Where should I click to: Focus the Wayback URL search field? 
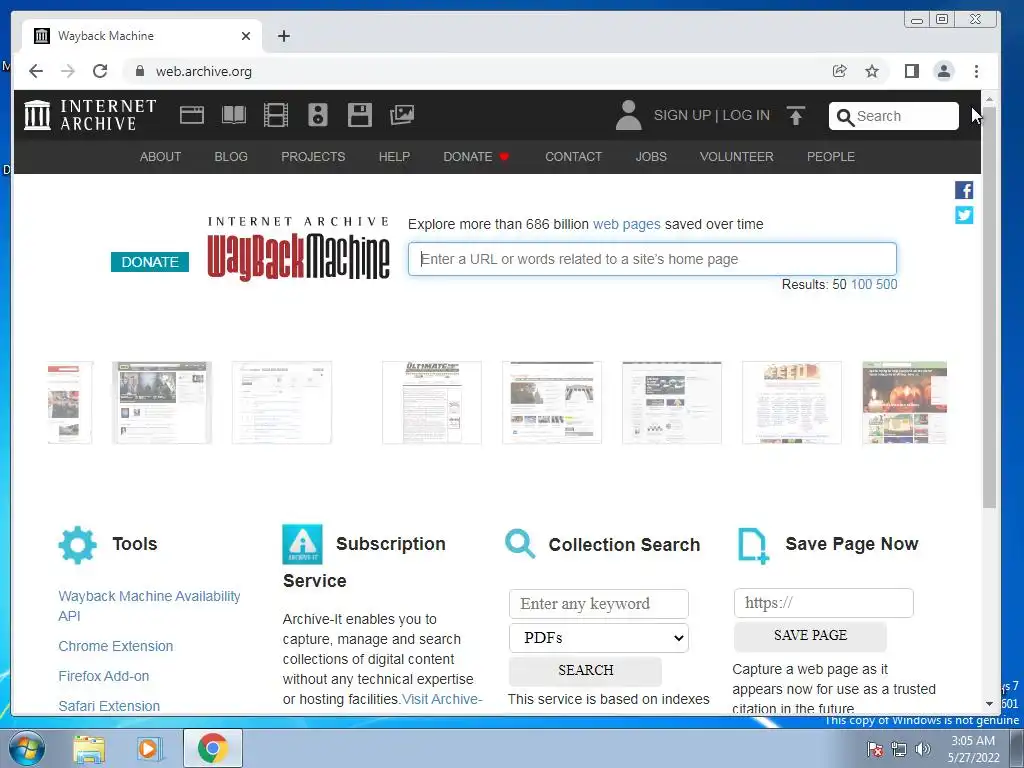pos(652,259)
